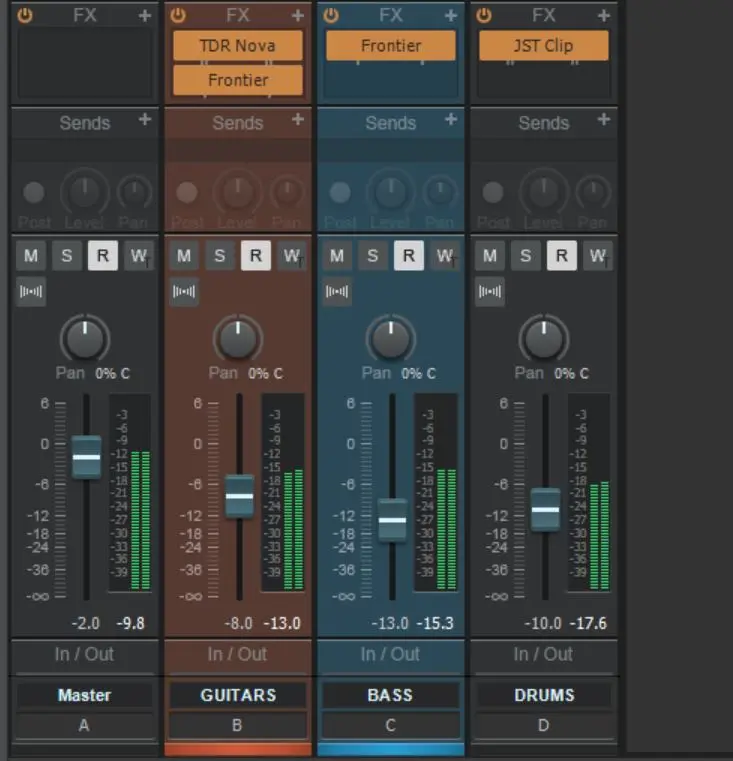Click the interleave icon on BASS channel
This screenshot has height=761, width=733.
pos(337,292)
